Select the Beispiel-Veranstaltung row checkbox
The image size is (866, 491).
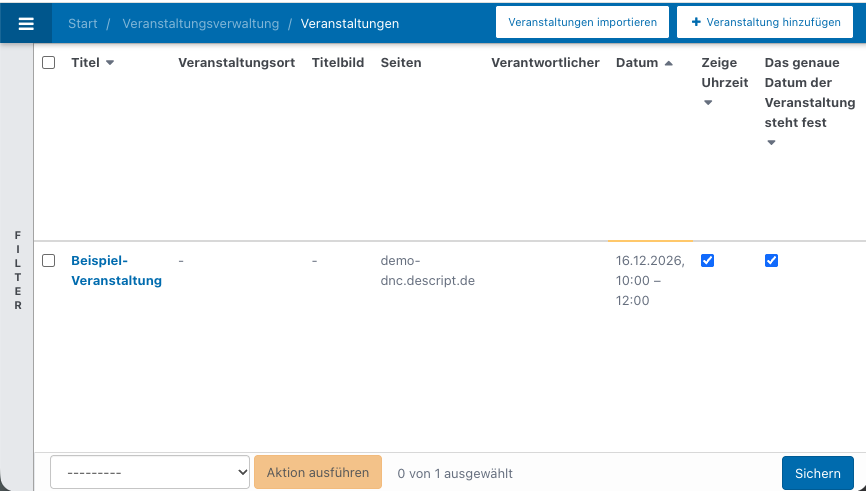tap(49, 260)
